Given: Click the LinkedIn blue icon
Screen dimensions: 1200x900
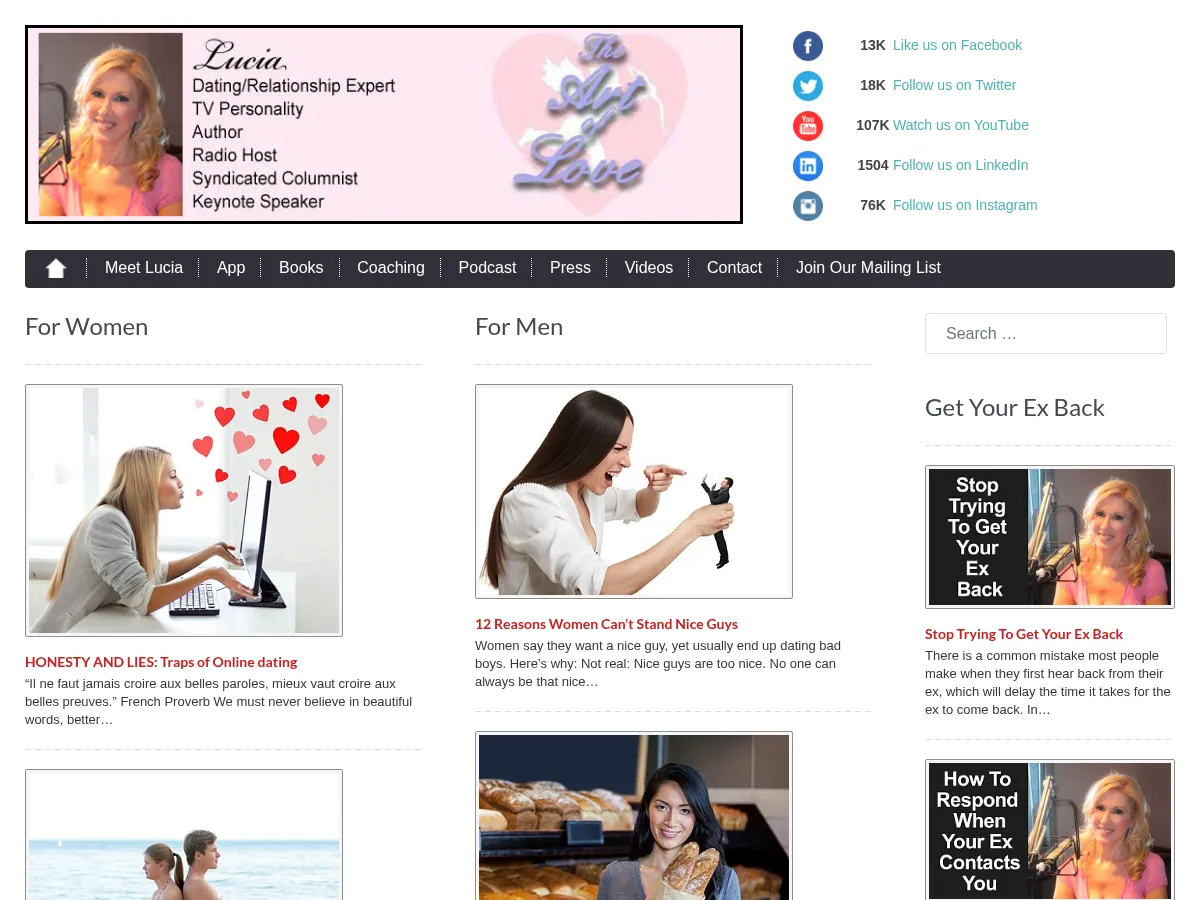Looking at the screenshot, I should tap(808, 166).
